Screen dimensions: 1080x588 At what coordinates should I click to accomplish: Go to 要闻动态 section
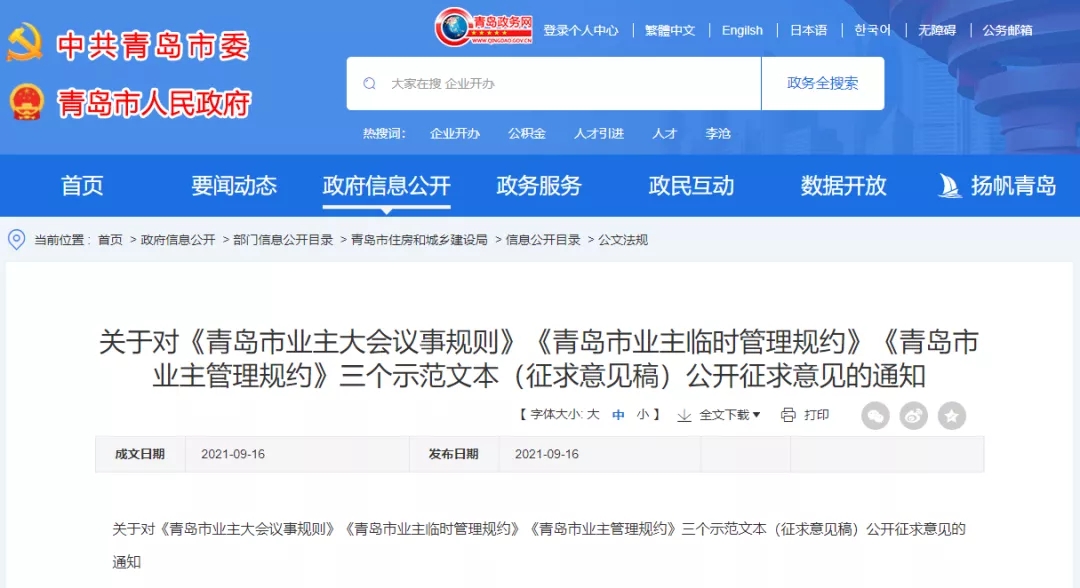tap(233, 186)
